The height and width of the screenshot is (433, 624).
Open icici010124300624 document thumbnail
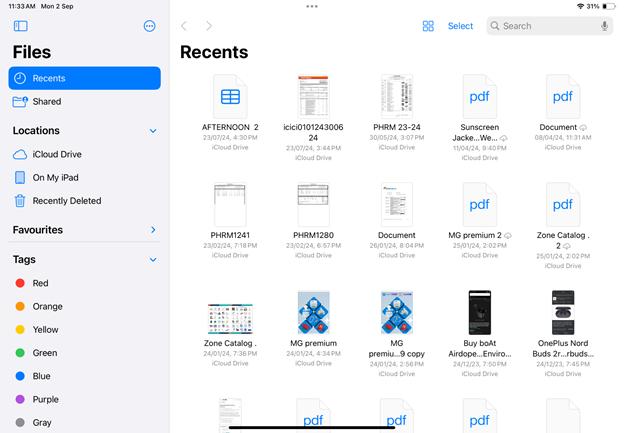coord(313,97)
